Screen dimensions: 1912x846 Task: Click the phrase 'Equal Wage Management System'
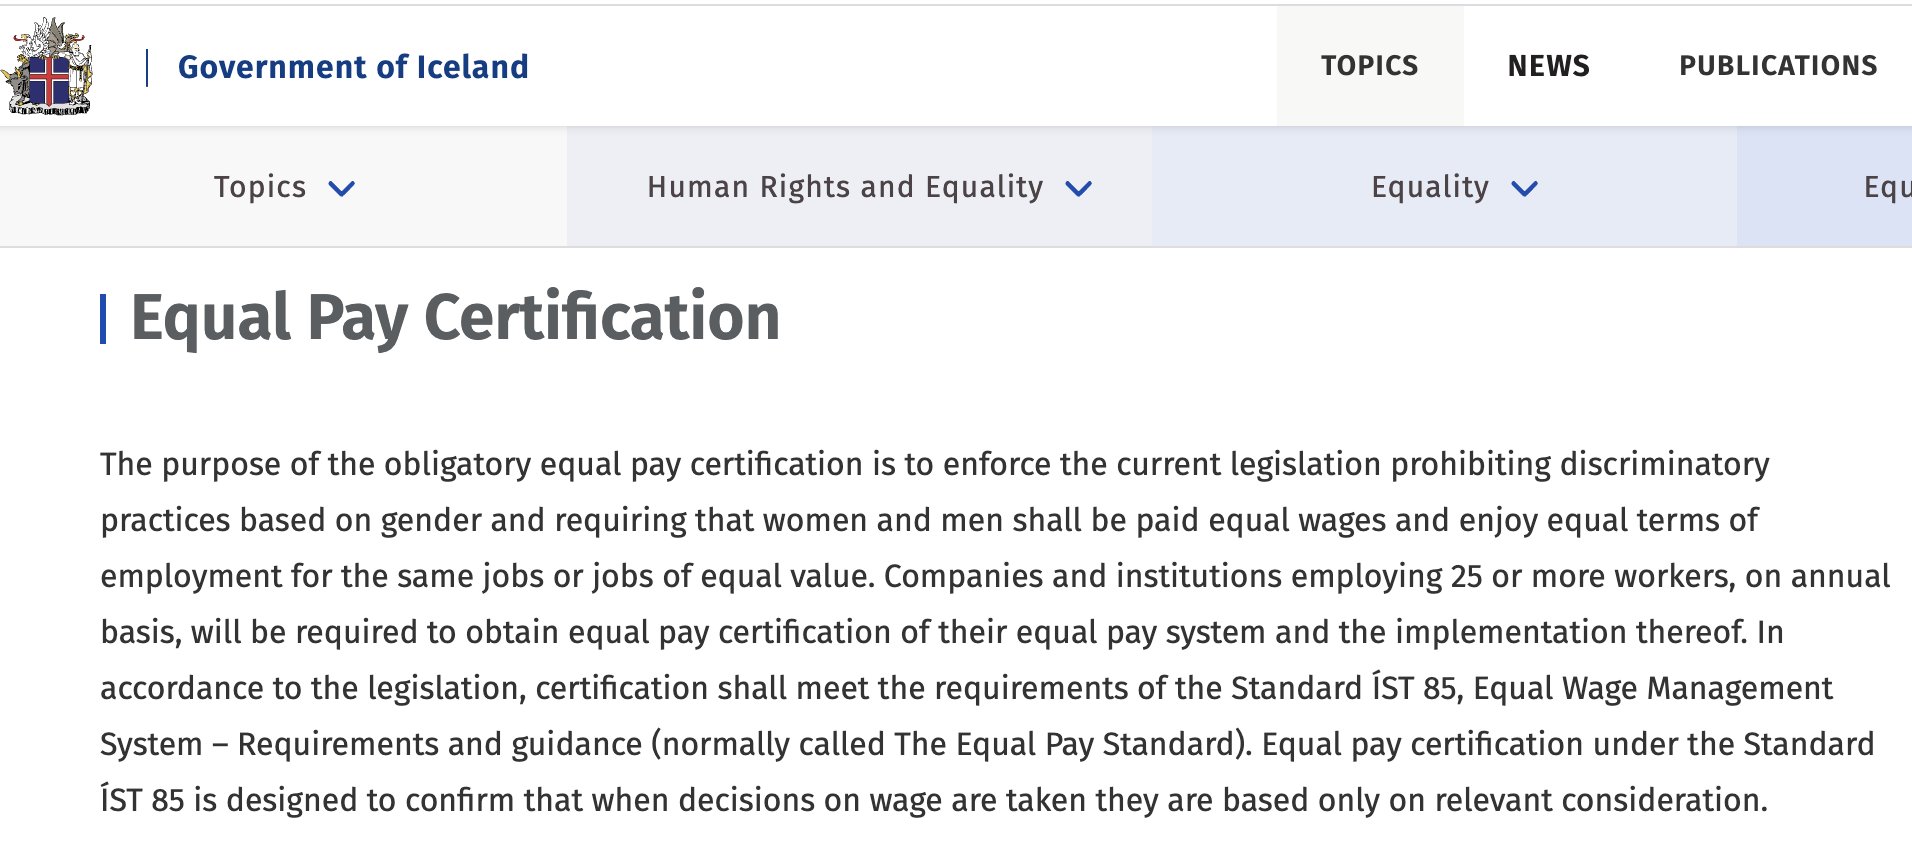point(1653,688)
